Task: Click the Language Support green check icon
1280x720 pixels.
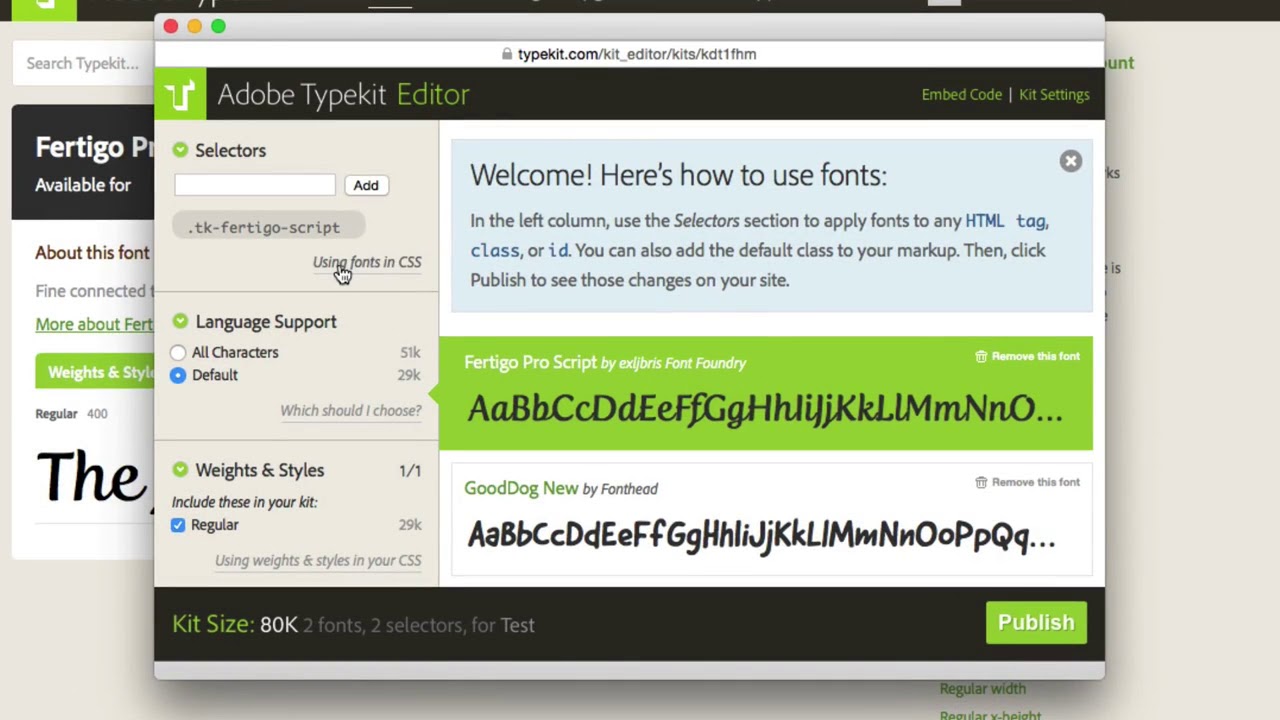Action: point(180,321)
